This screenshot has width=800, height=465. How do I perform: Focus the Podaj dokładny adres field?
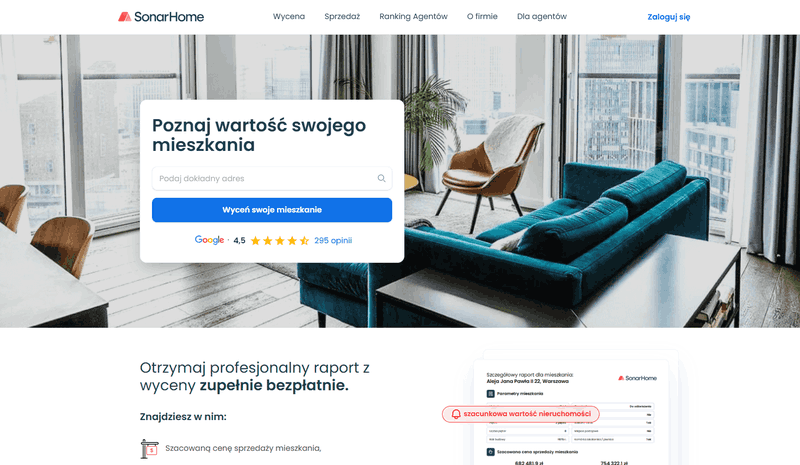coord(272,178)
